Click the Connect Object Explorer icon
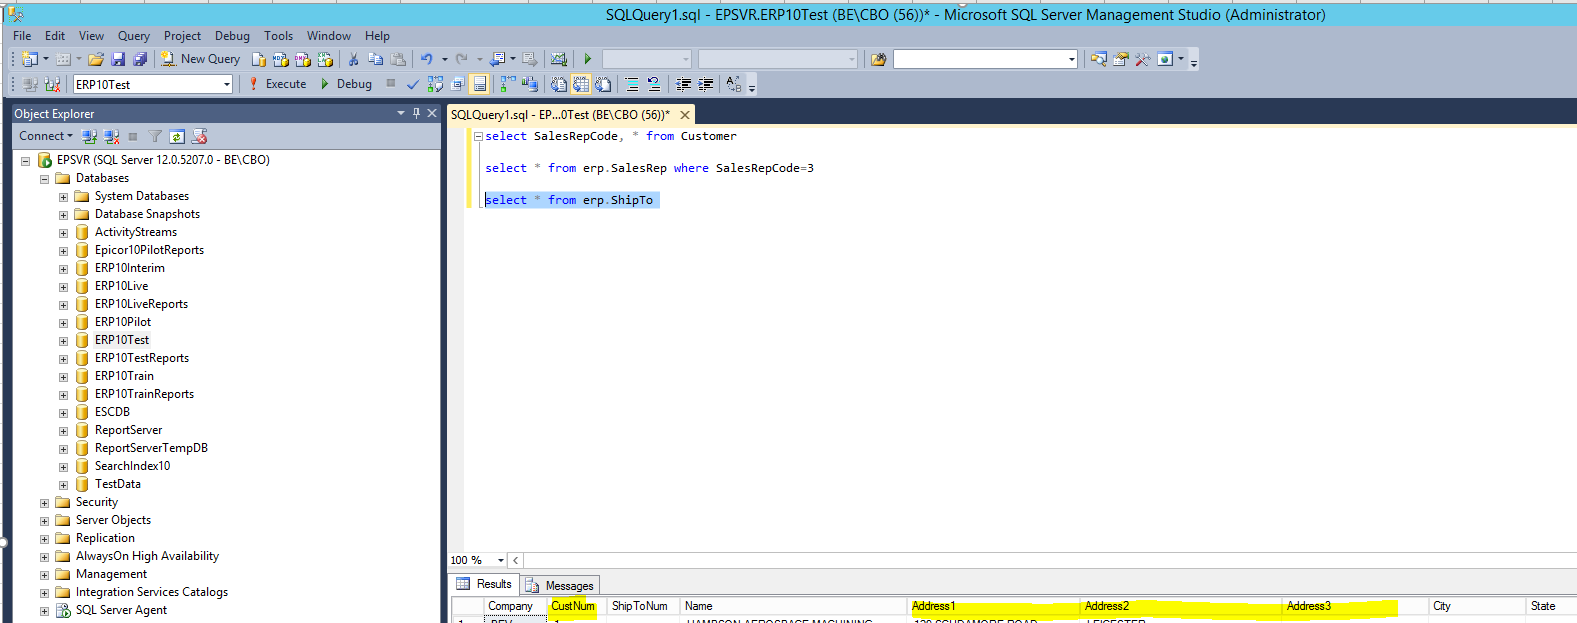1577x623 pixels. pos(90,136)
